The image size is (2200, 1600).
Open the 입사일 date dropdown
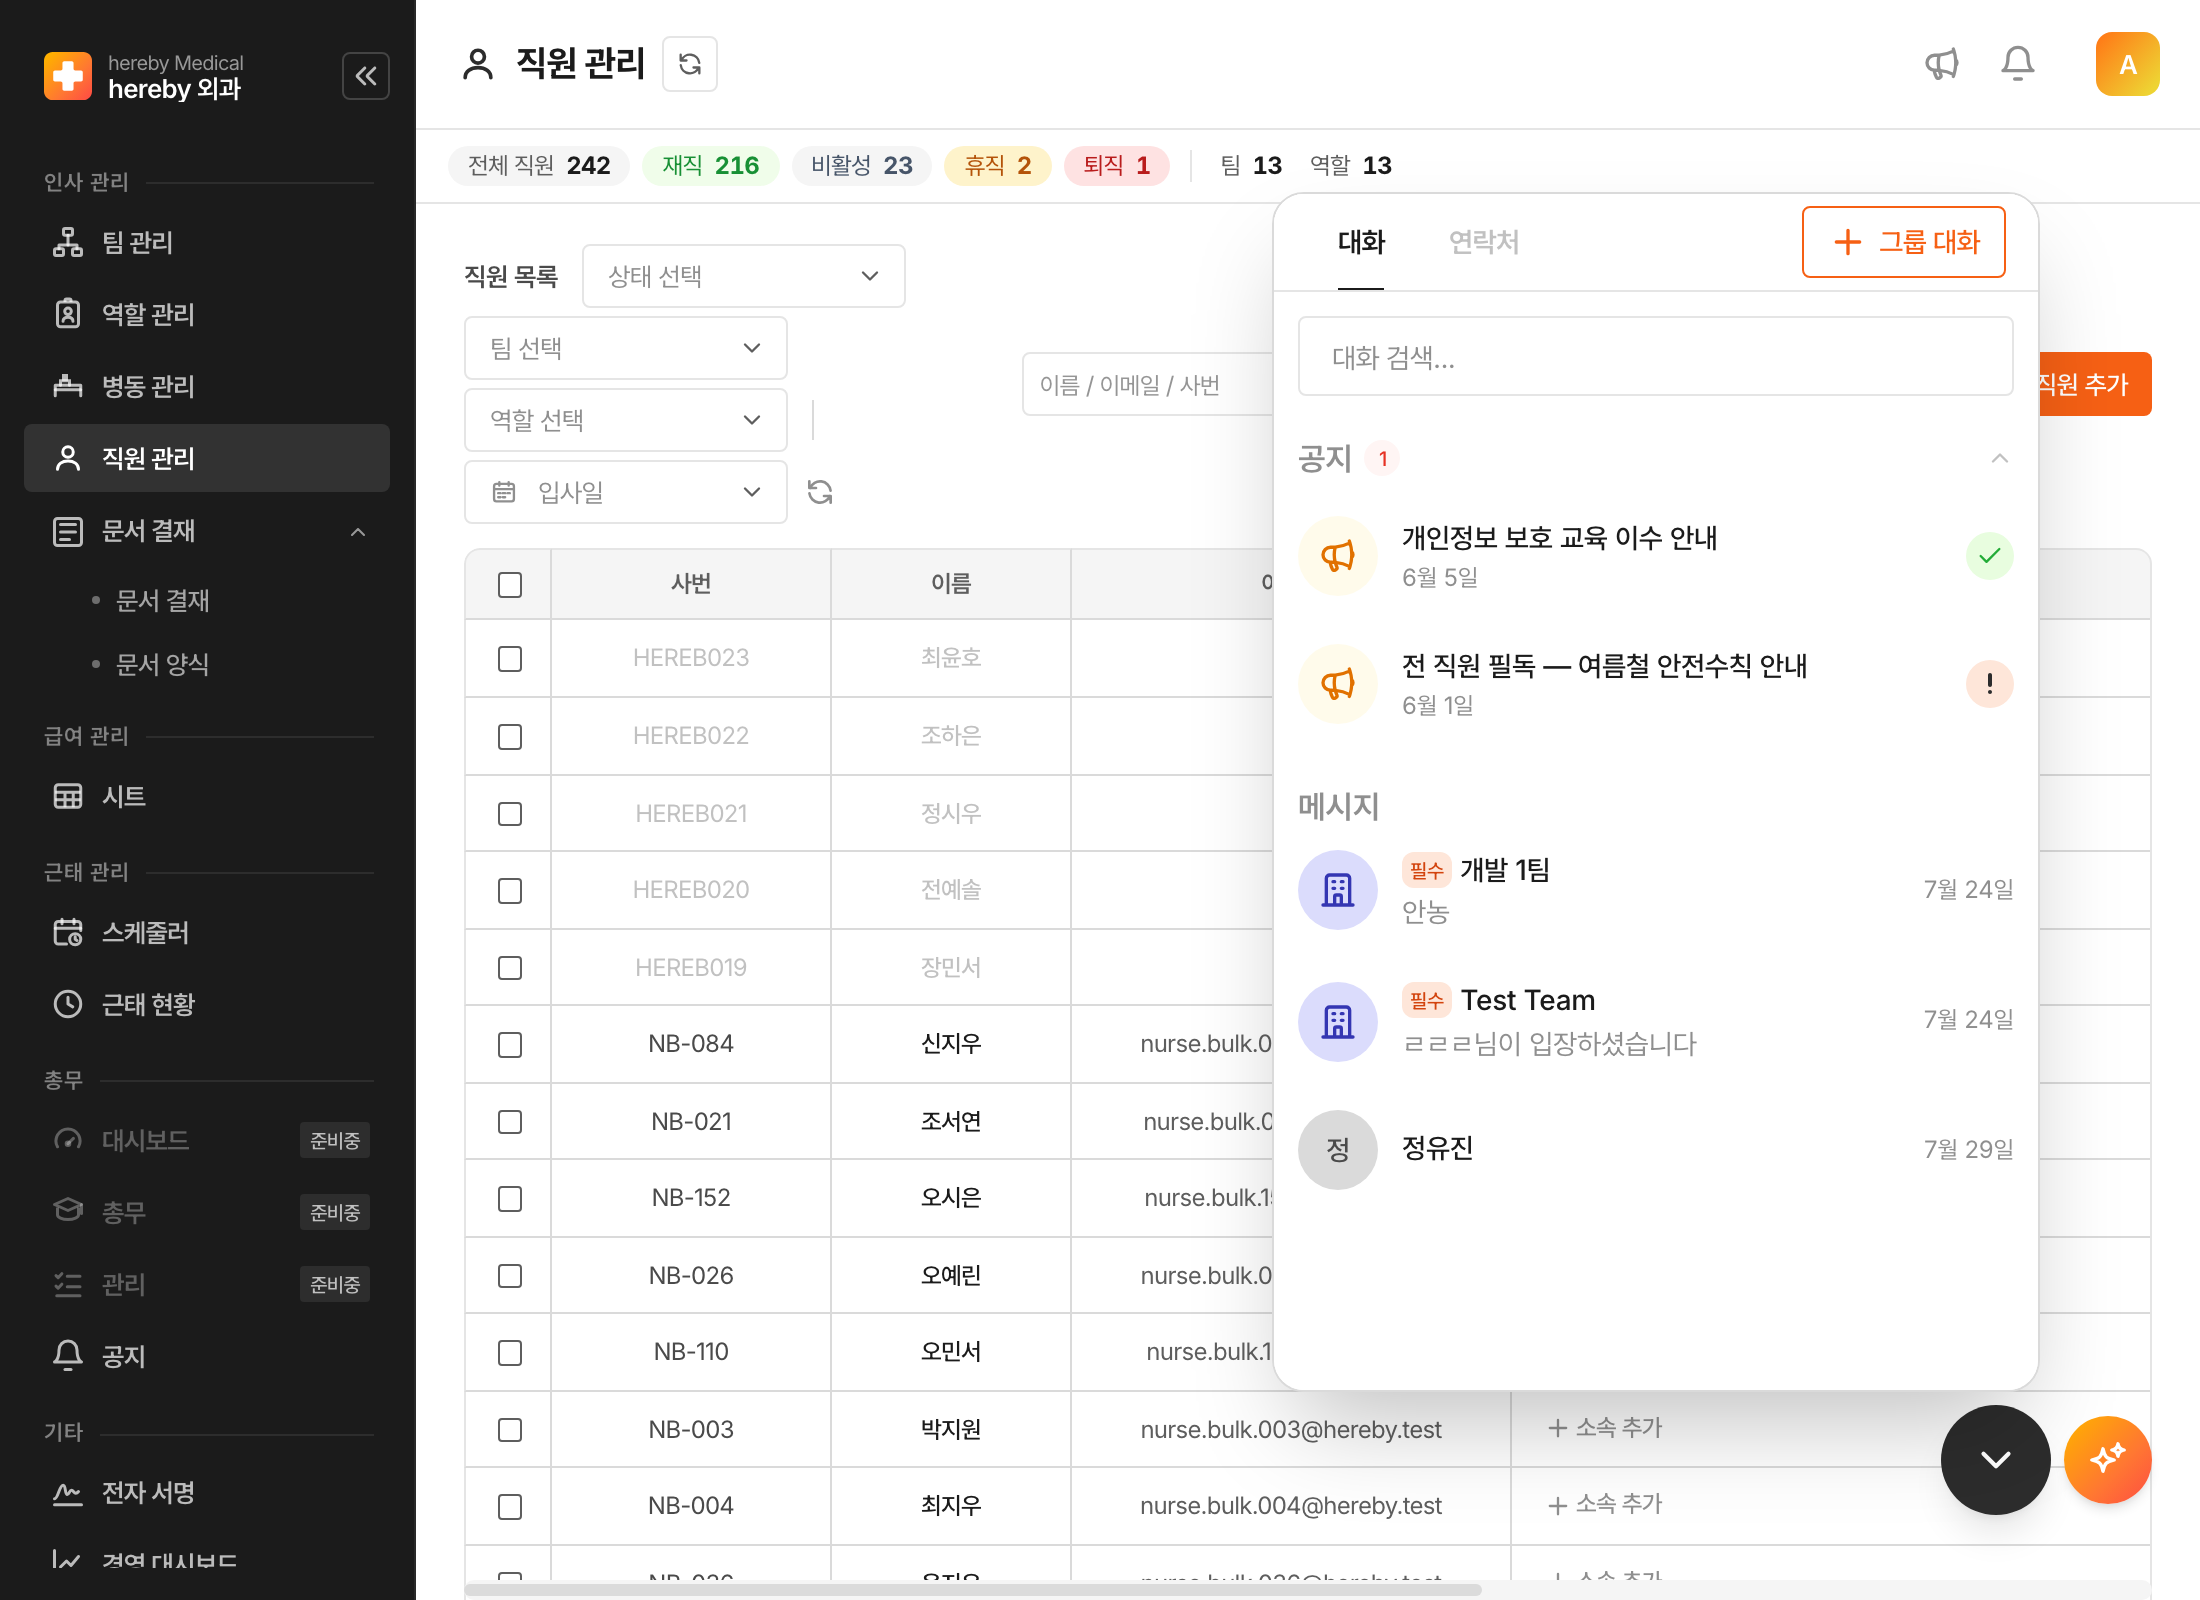(626, 492)
